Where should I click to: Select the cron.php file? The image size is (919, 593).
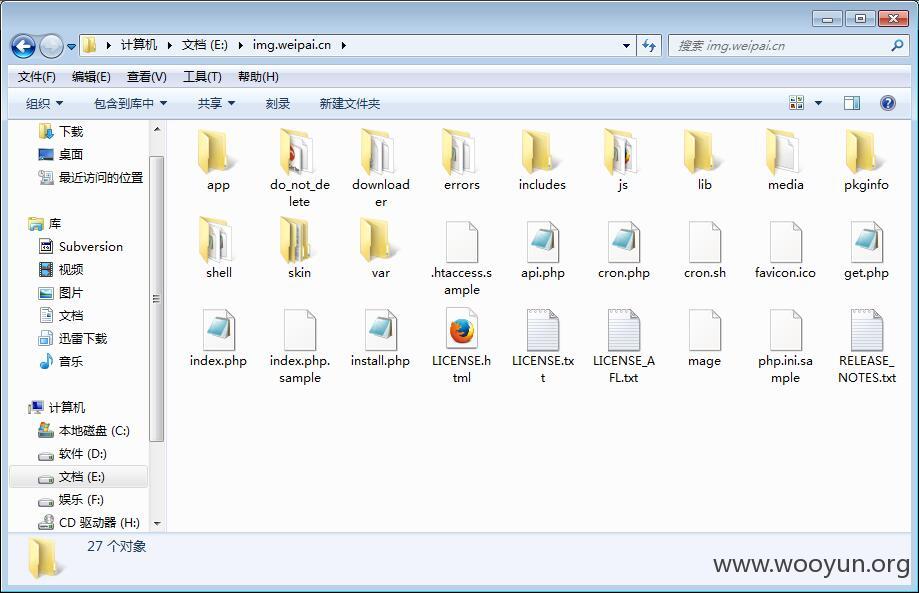(623, 248)
